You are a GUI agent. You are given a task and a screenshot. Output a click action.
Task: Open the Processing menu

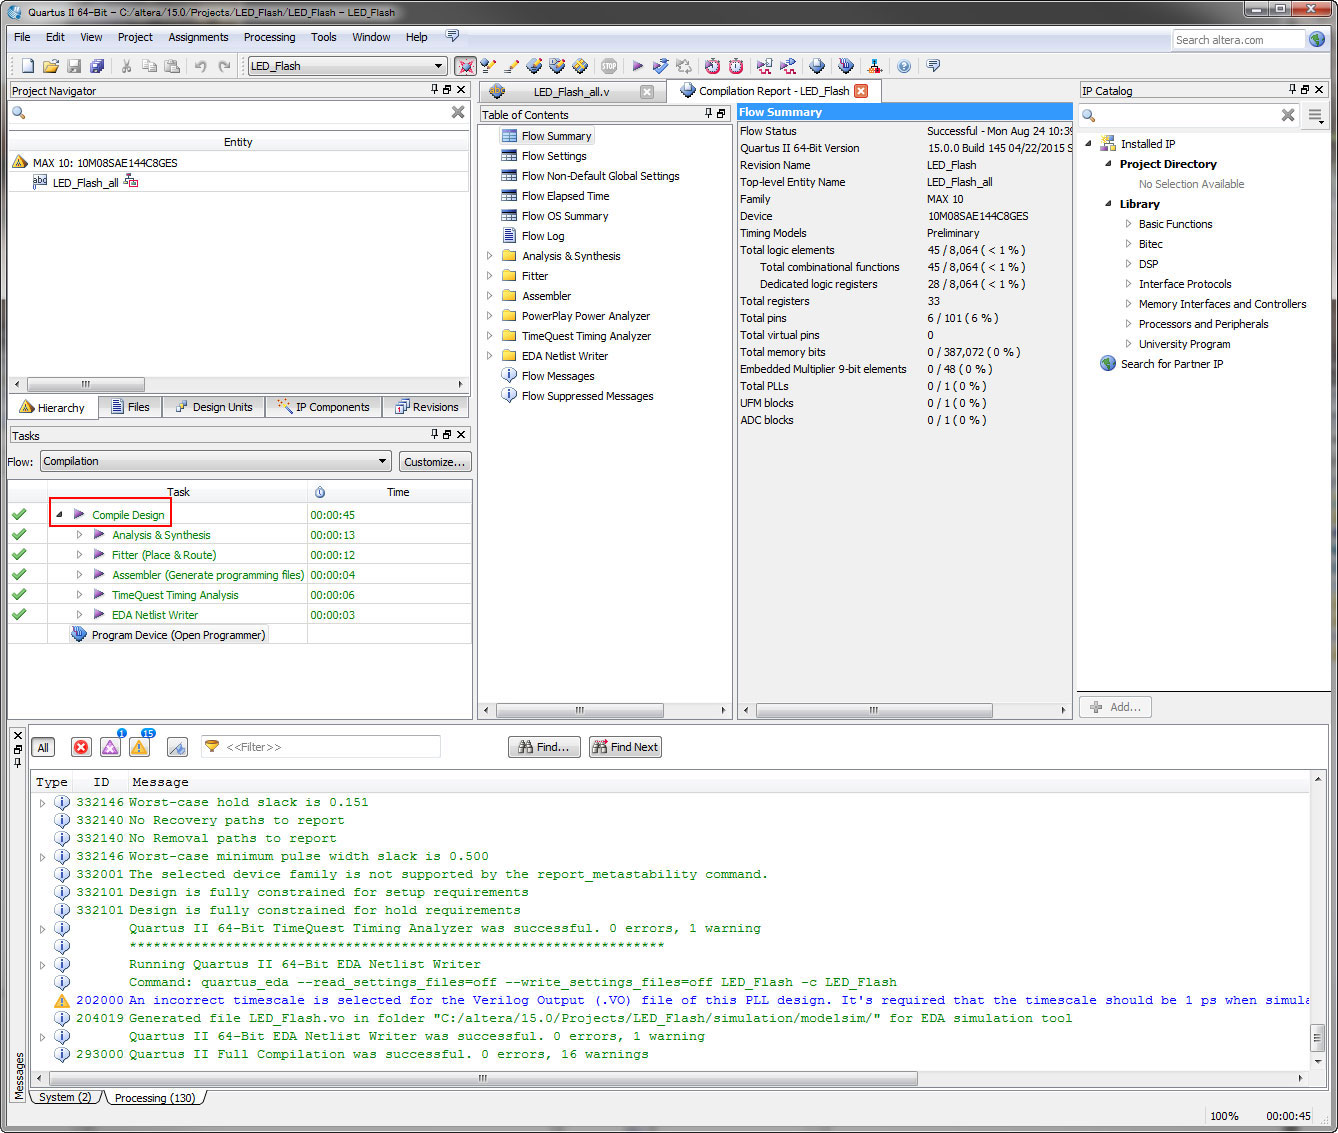269,37
